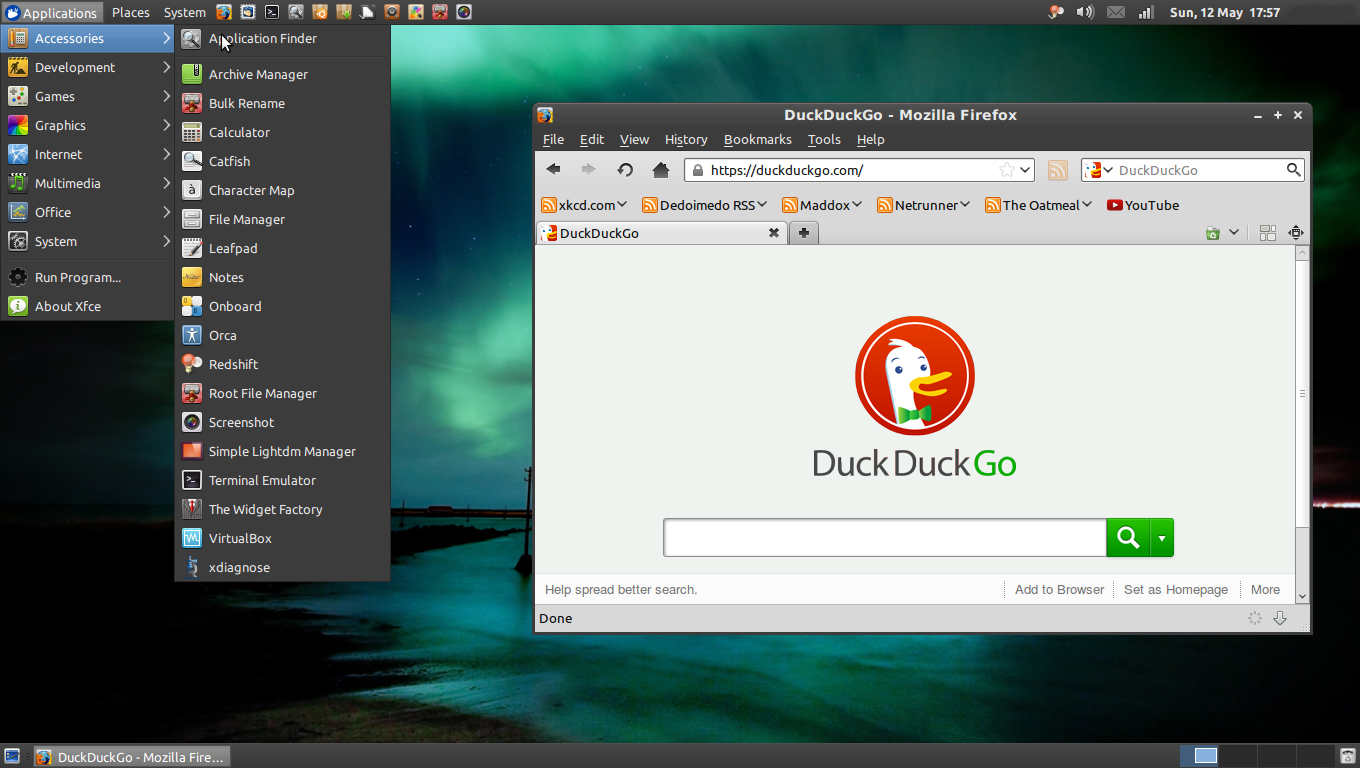Open the Firefox Bookmarks menu
The image size is (1360, 768).
click(757, 140)
